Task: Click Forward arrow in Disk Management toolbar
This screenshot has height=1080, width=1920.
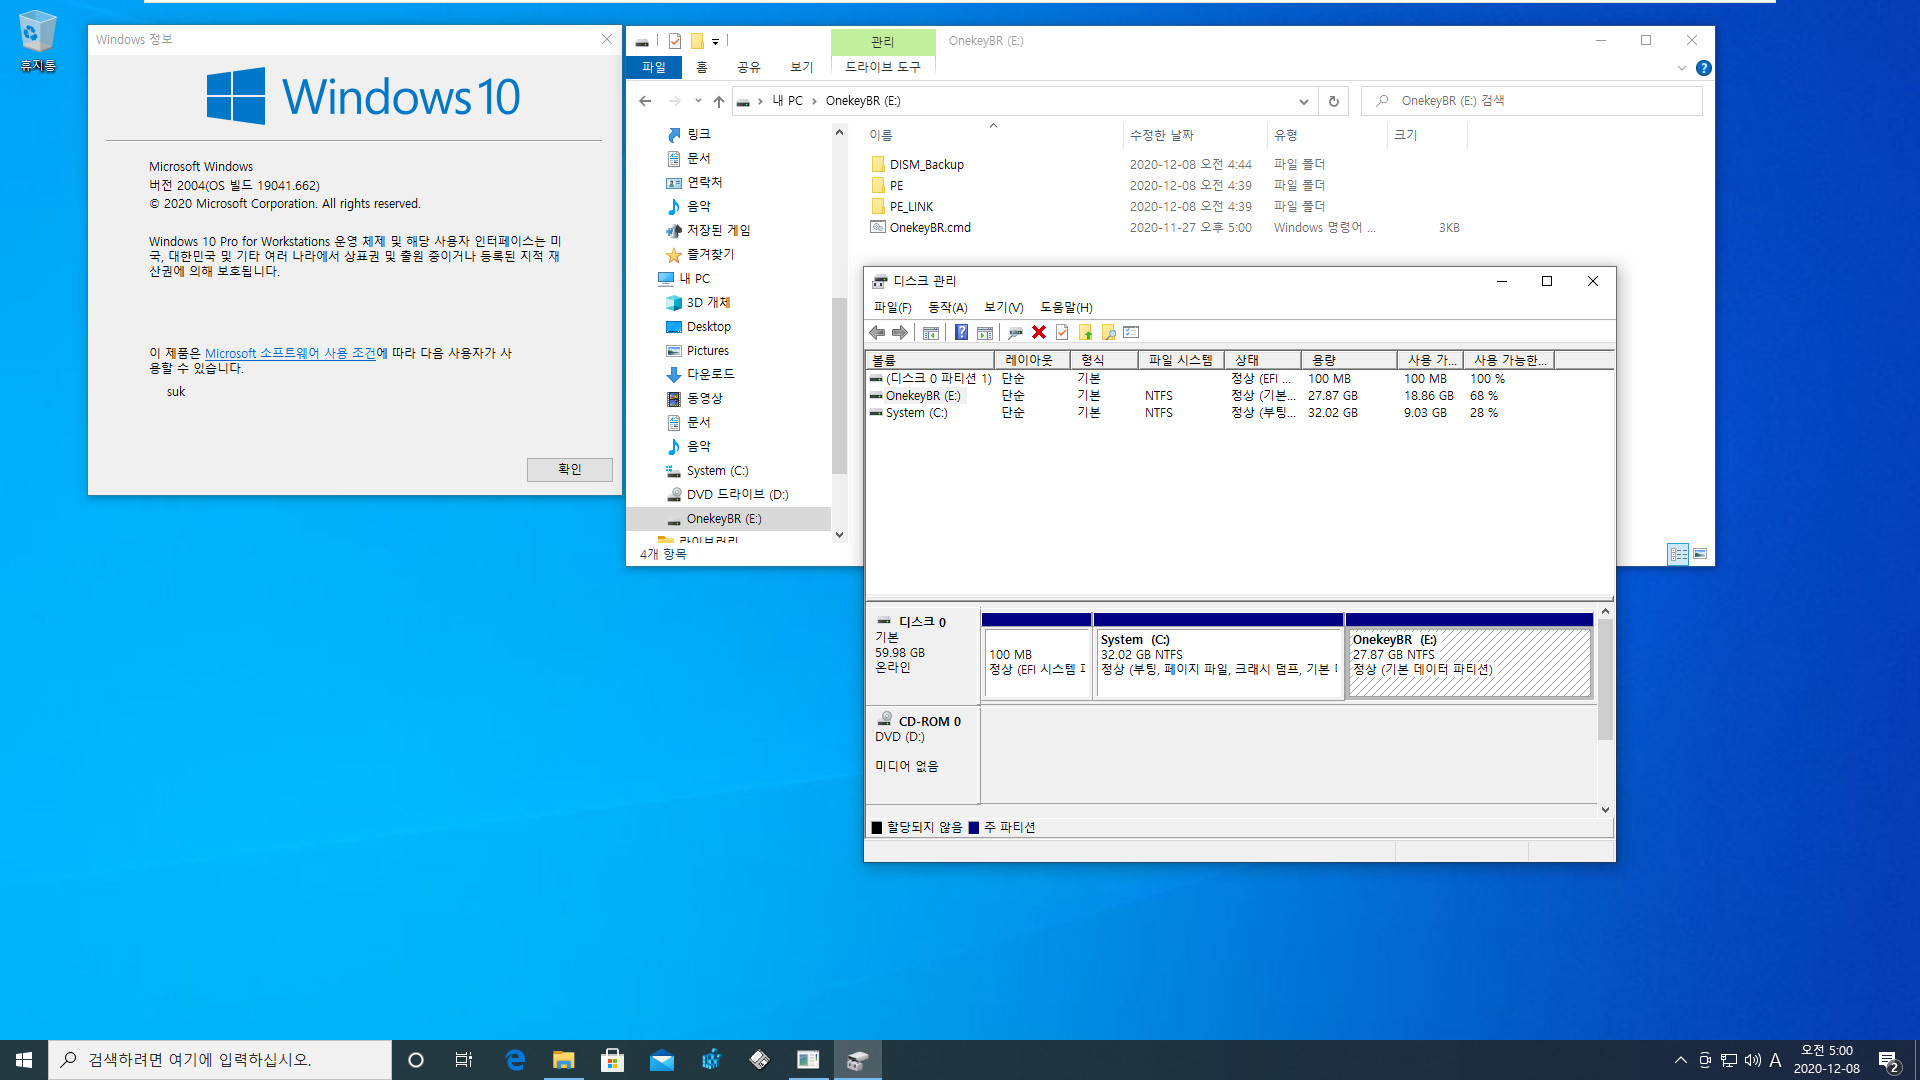Action: (x=900, y=332)
